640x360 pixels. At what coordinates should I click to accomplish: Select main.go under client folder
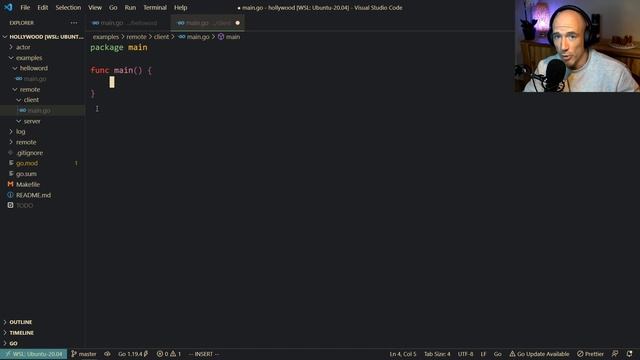tap(43, 110)
